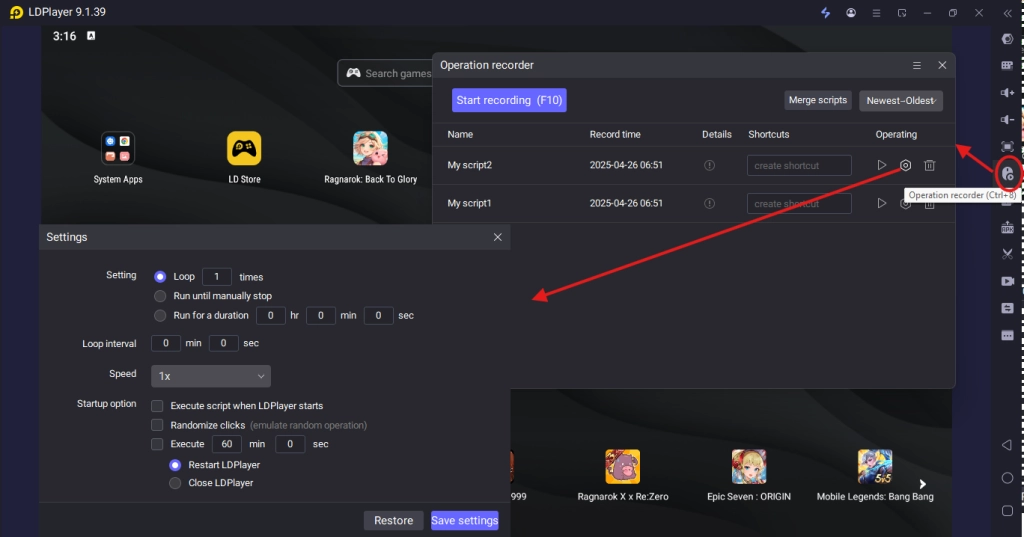View details info icon for My script1
The height and width of the screenshot is (537, 1024).
click(709, 203)
